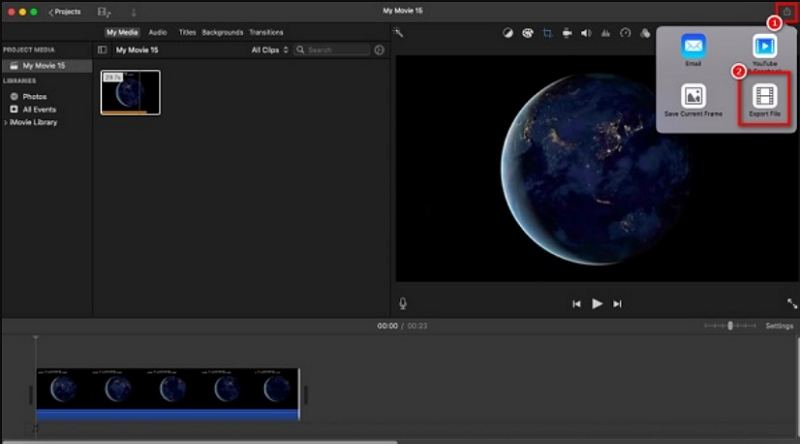Click the Search field in media browser
800x444 pixels.
[x=332, y=50]
